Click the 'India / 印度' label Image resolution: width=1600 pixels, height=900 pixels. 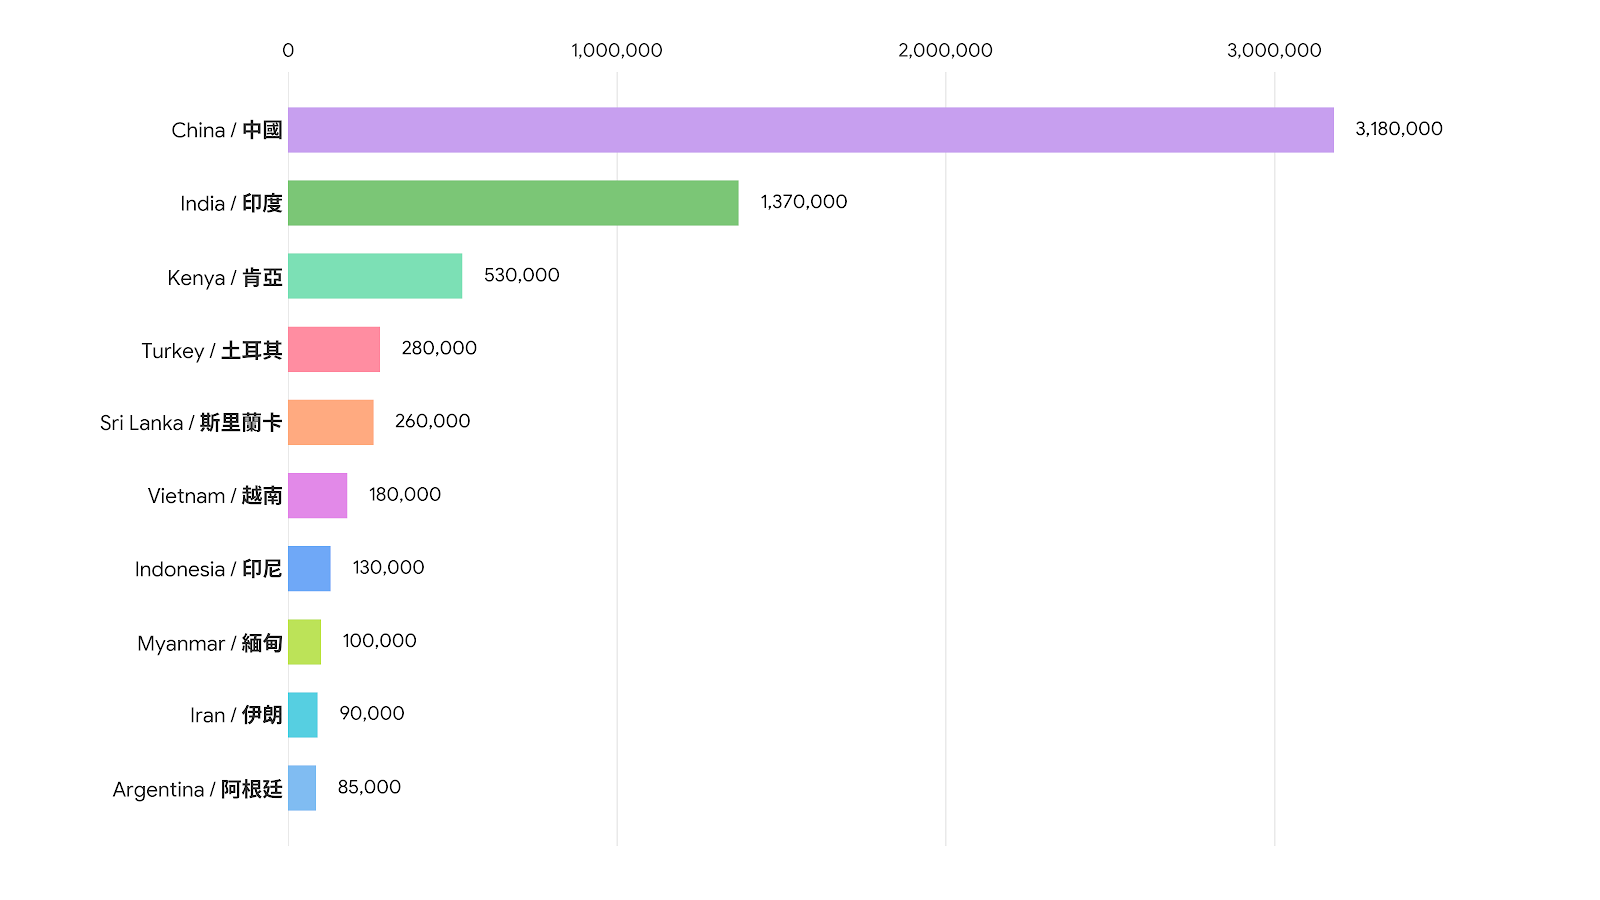[x=231, y=203]
